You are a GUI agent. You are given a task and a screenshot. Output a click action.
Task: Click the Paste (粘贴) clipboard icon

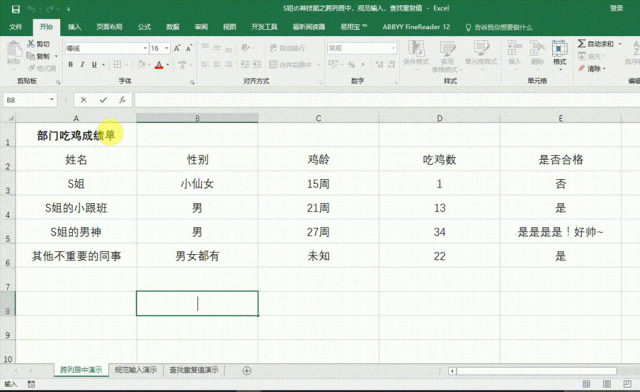14,49
